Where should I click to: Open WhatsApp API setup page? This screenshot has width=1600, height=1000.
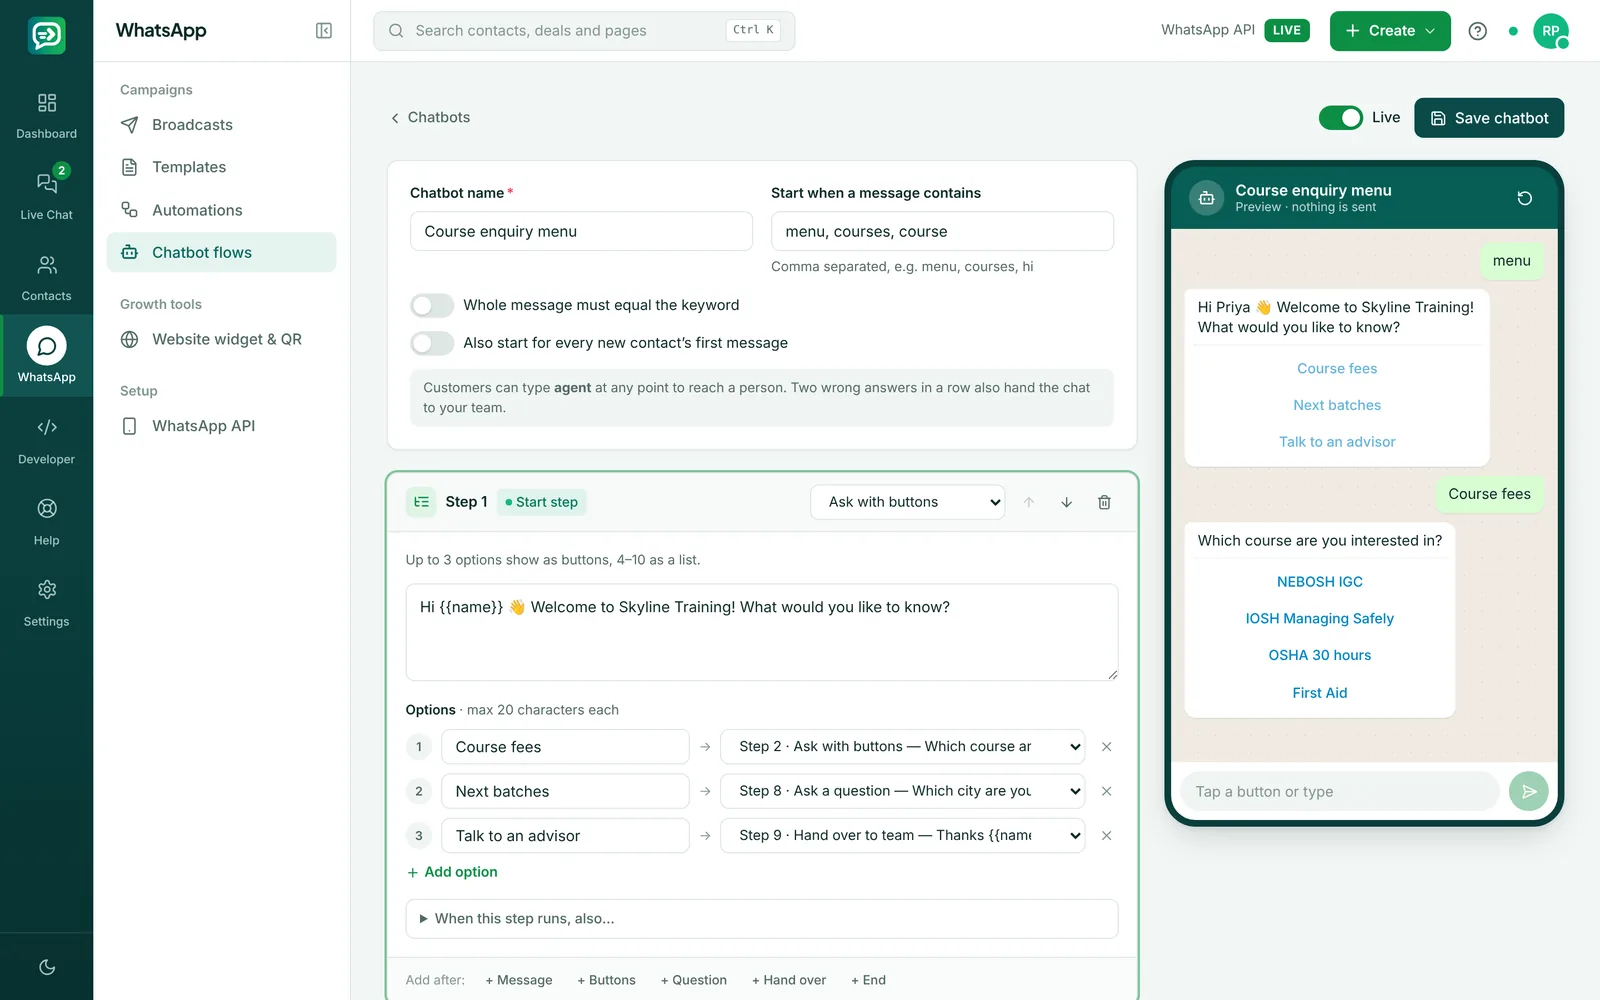coord(221,426)
